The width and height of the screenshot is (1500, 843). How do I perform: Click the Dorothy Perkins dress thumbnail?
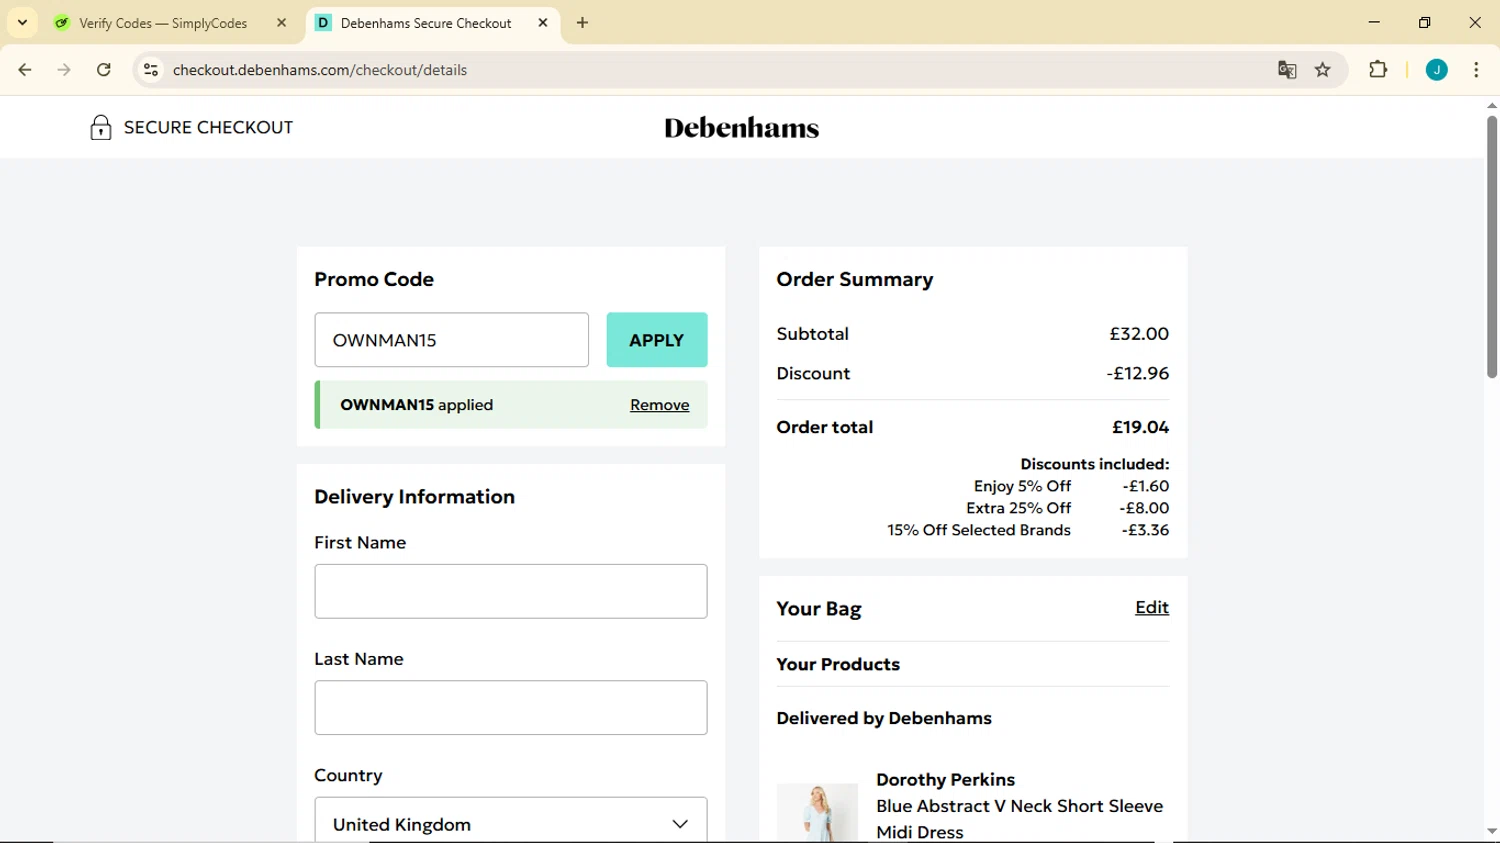coord(817,812)
